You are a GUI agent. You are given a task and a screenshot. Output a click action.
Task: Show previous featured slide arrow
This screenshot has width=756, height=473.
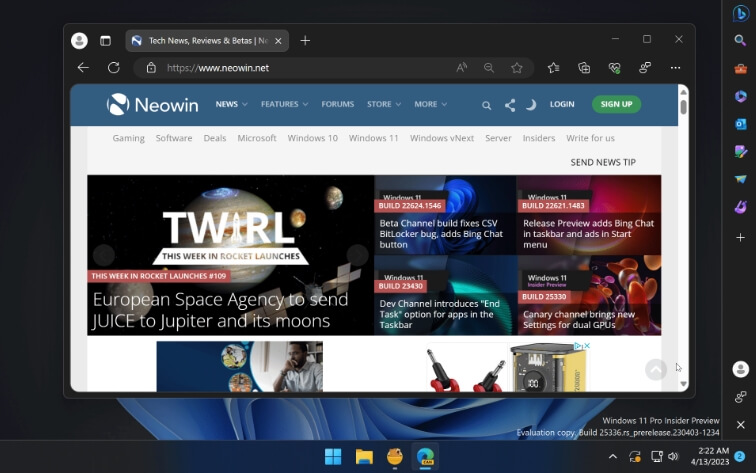pyautogui.click(x=104, y=255)
